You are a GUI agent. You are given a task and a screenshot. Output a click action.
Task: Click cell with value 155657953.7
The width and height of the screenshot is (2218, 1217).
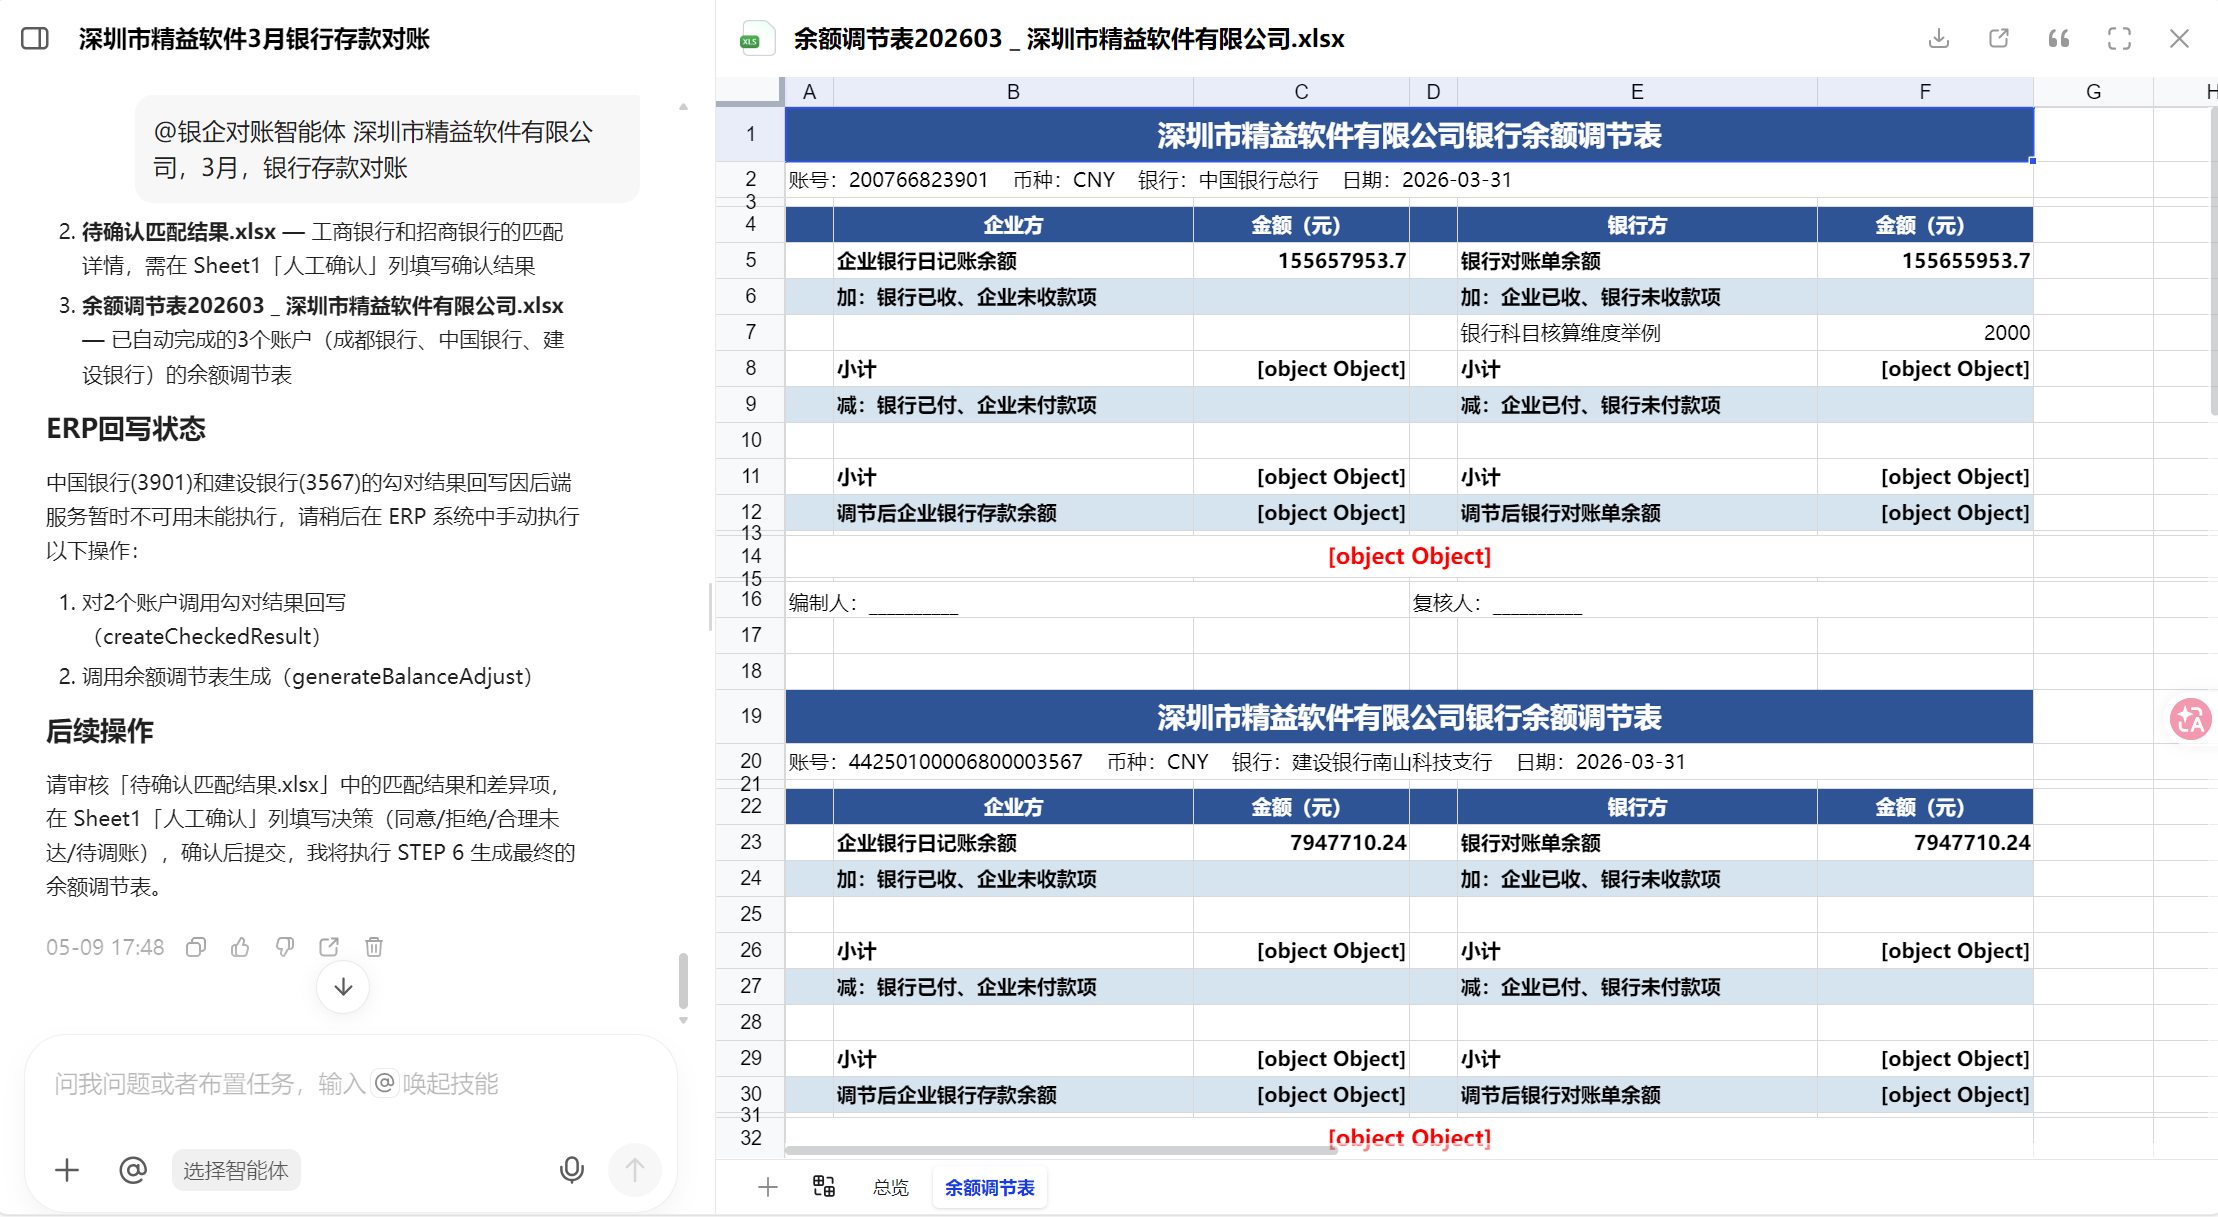pyautogui.click(x=1301, y=261)
